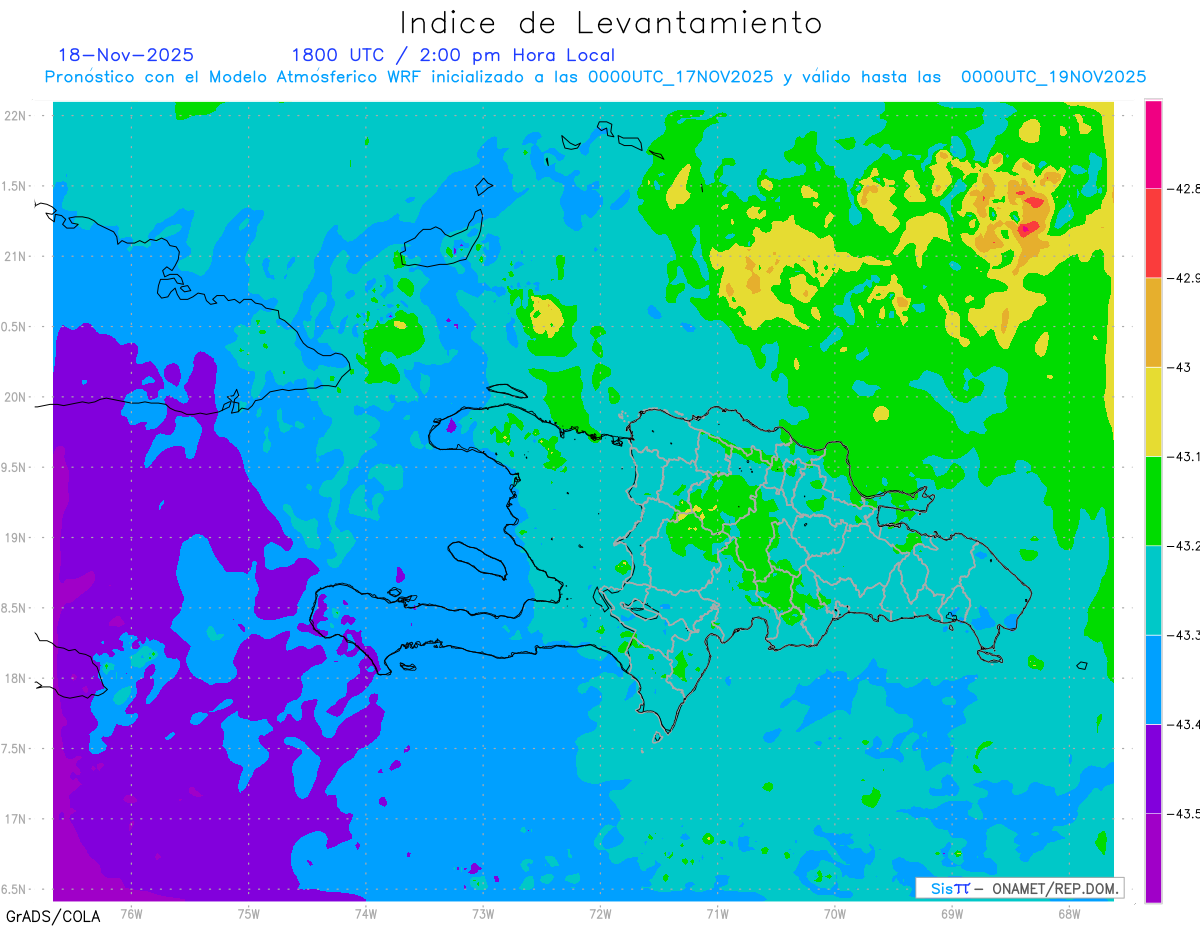The image size is (1200, 927).
Task: Click the "20N" latitude label
Action: (x=16, y=397)
